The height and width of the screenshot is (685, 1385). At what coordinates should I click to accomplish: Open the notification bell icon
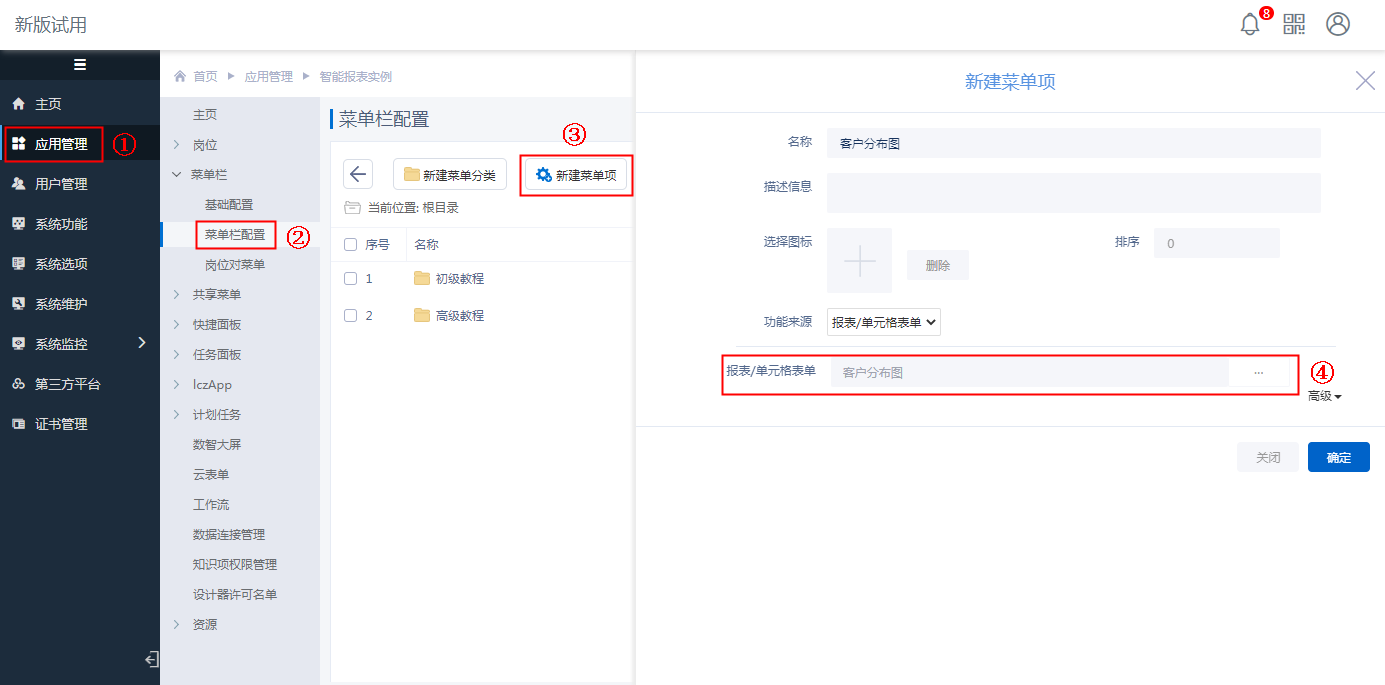[1250, 25]
